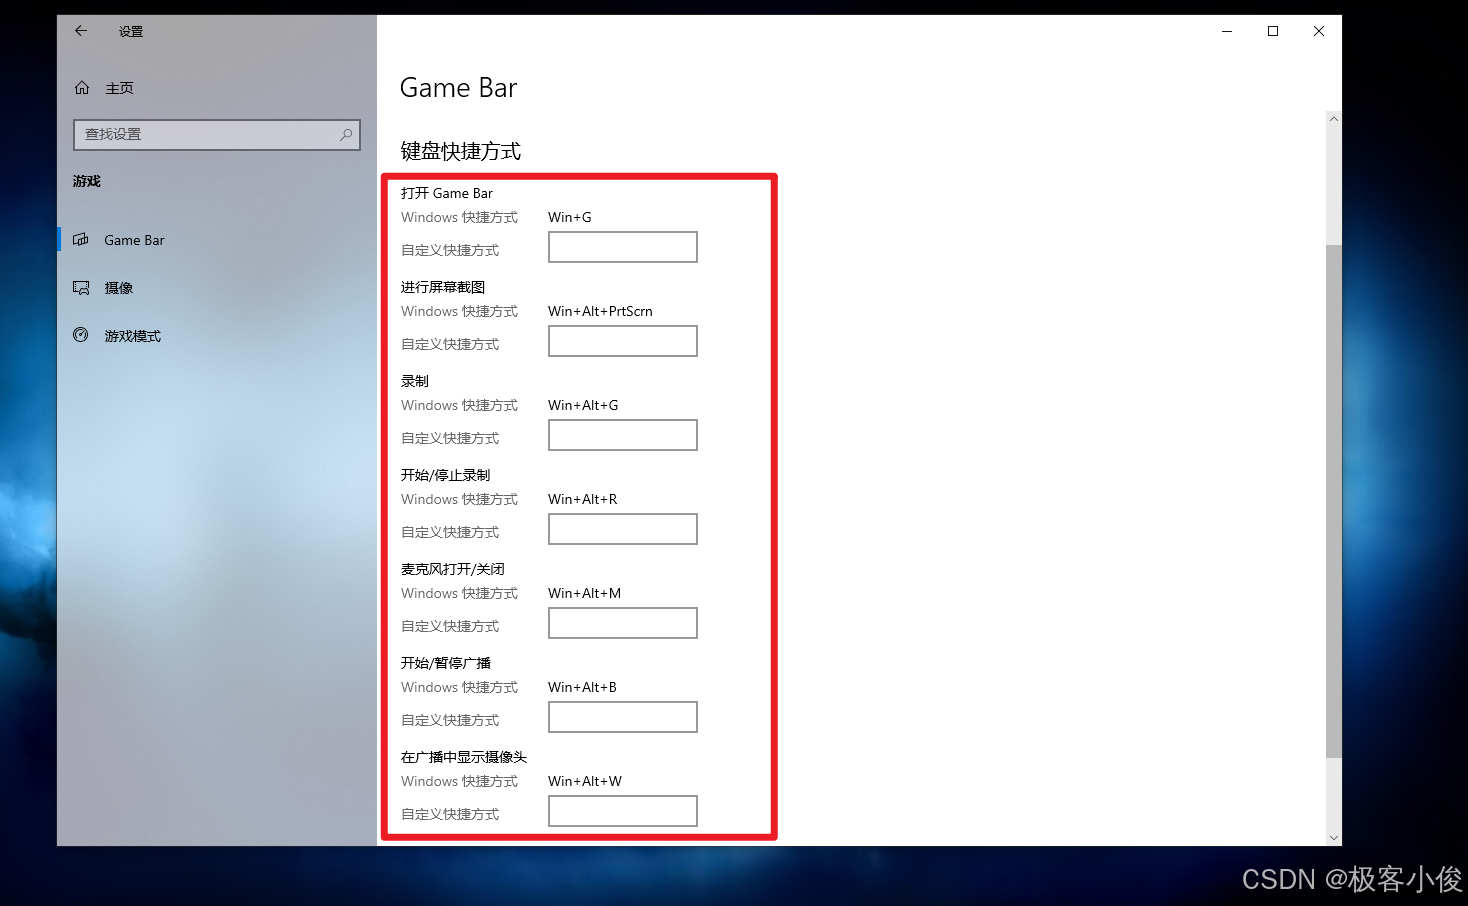Click the scrollbar up arrow
The image size is (1468, 906).
[x=1333, y=119]
